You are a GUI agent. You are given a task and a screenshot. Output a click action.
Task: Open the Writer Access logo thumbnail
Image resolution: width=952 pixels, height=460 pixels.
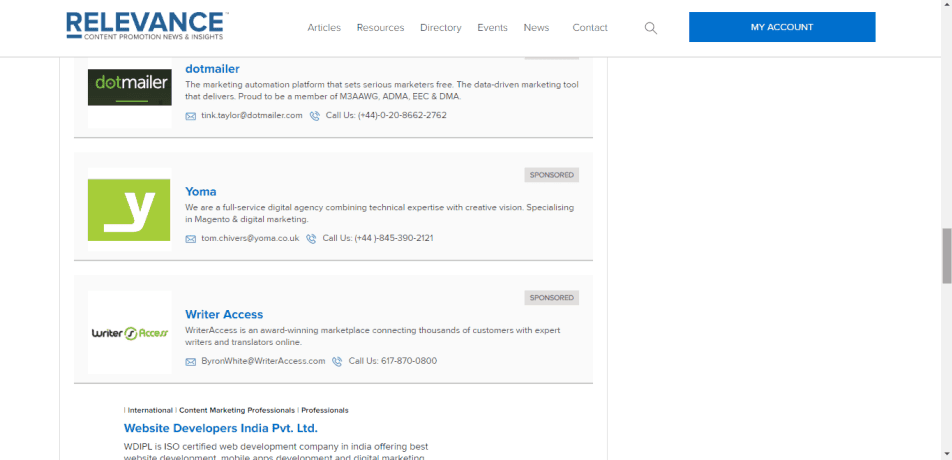(129, 333)
